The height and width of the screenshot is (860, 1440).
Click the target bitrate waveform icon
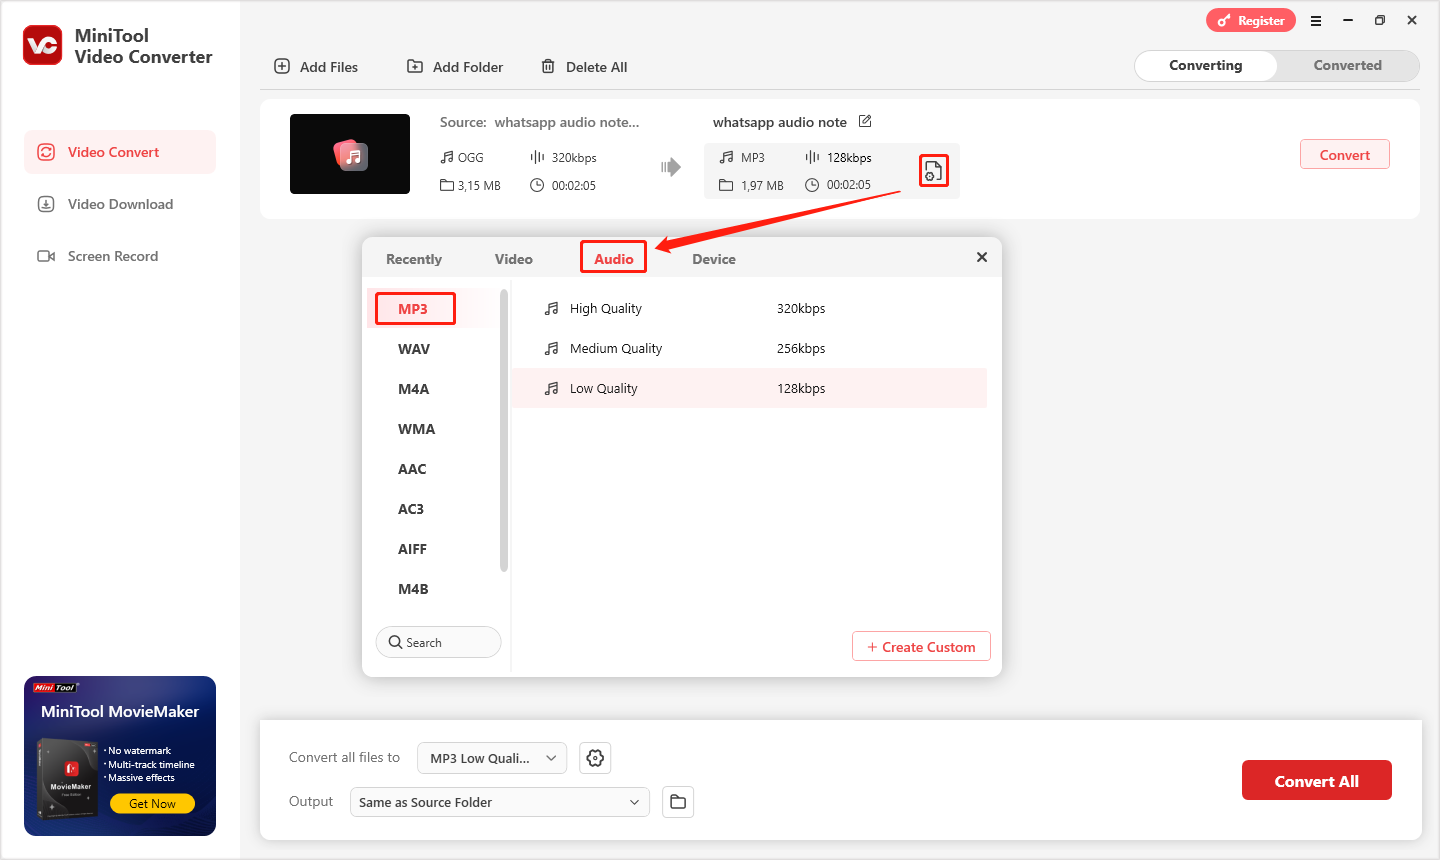pyautogui.click(x=812, y=157)
